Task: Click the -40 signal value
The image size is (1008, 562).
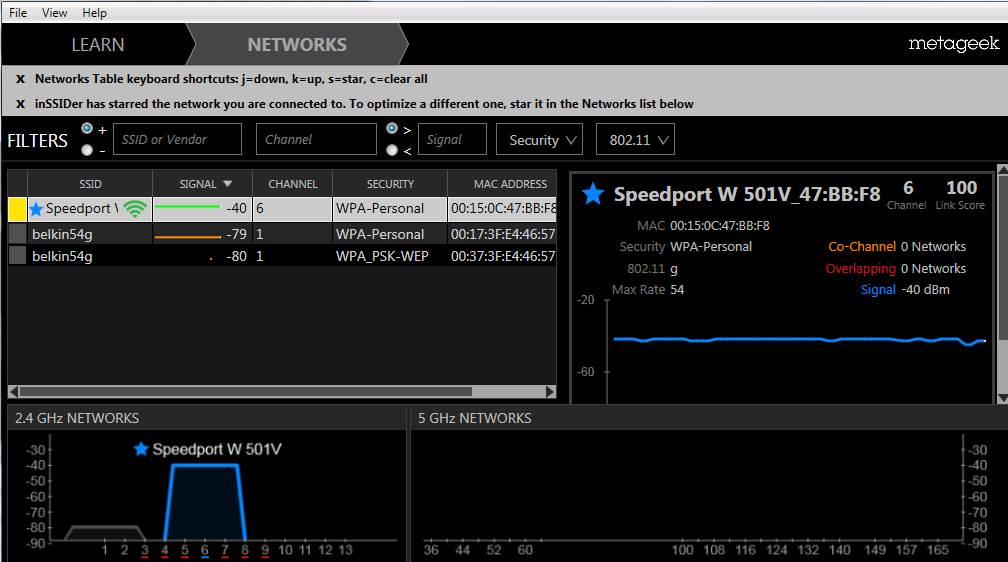Action: tap(236, 208)
